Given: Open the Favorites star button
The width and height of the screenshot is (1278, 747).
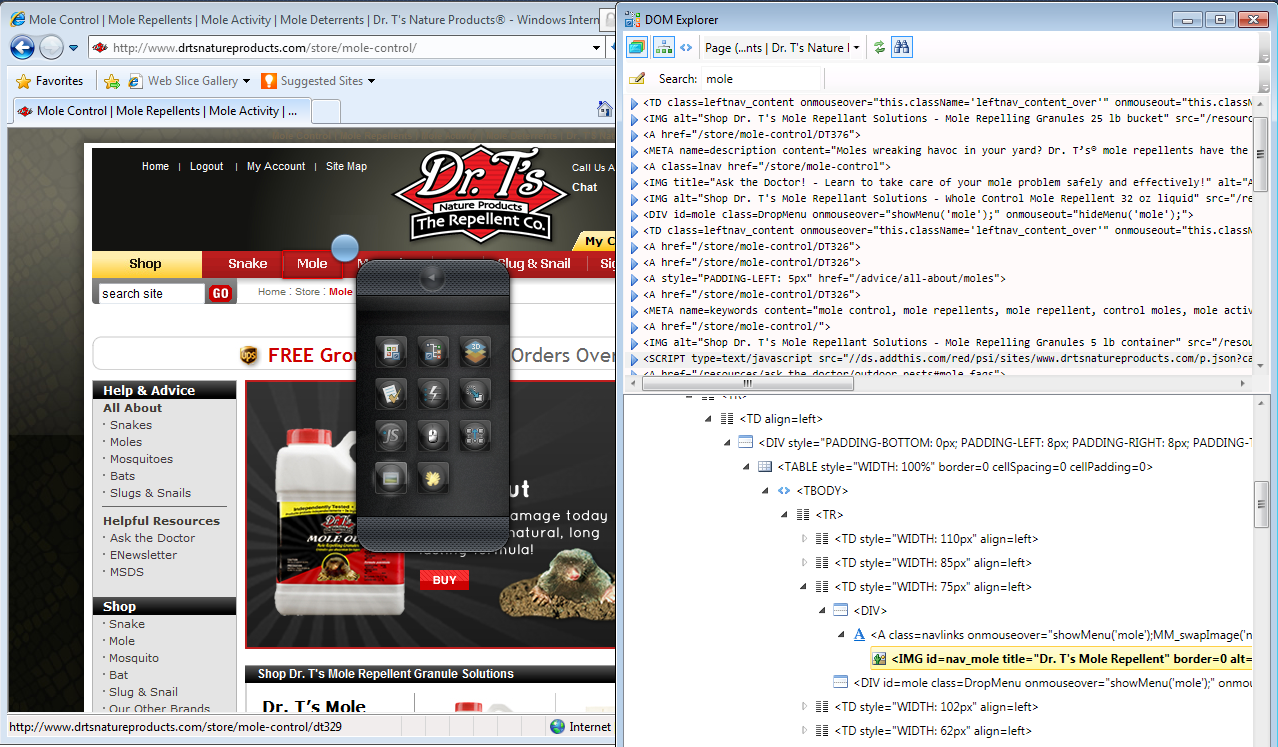Looking at the screenshot, I should (50, 81).
